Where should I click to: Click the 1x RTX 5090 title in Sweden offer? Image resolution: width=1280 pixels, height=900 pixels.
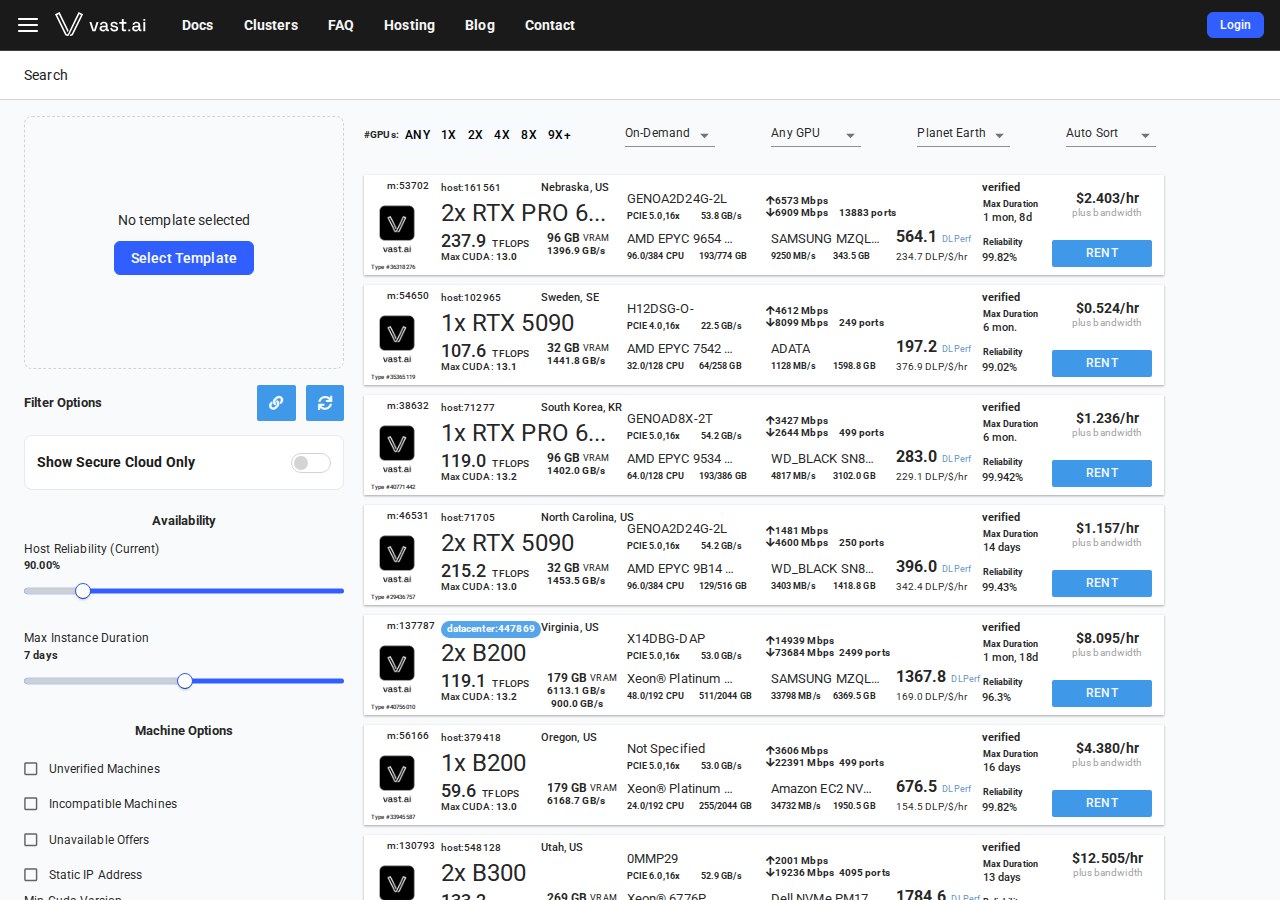click(508, 323)
